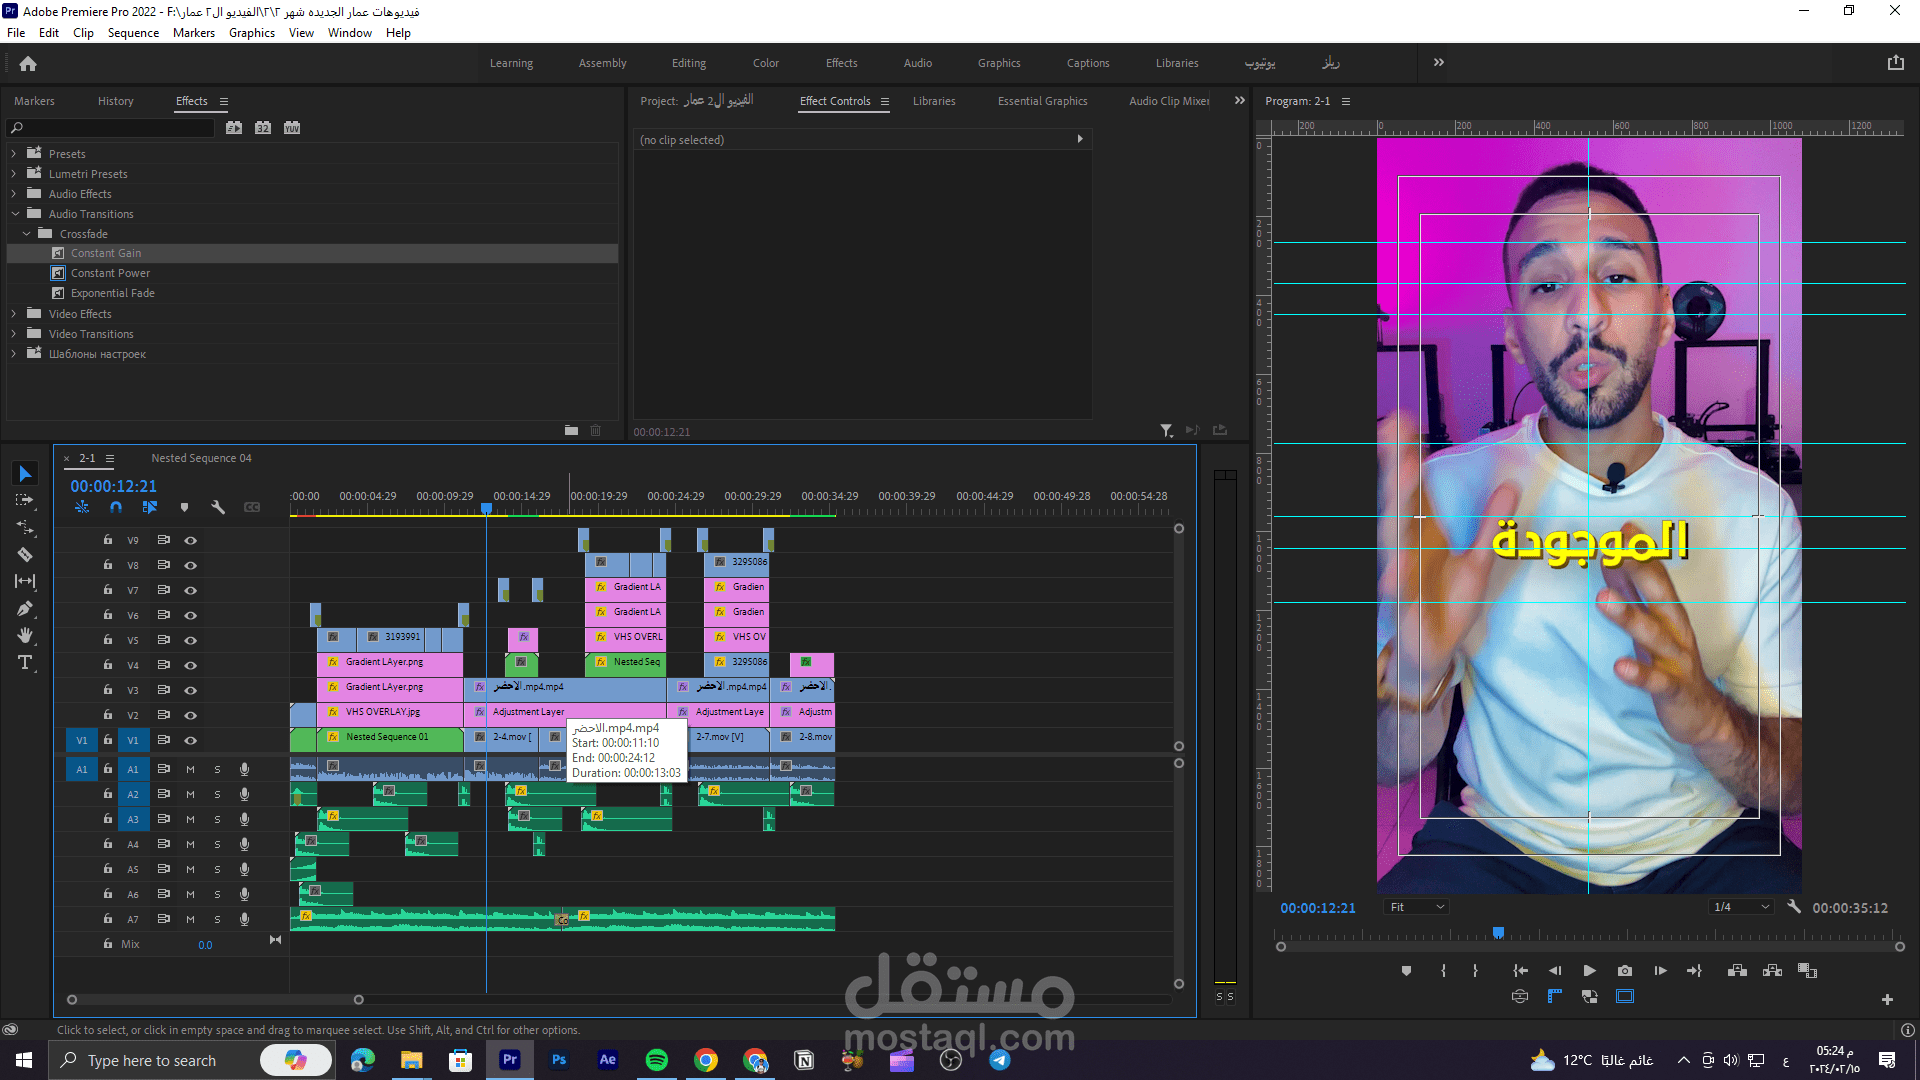This screenshot has width=1920, height=1080.
Task: Click the Program monitor playhead scrubber
Action: tap(1498, 932)
